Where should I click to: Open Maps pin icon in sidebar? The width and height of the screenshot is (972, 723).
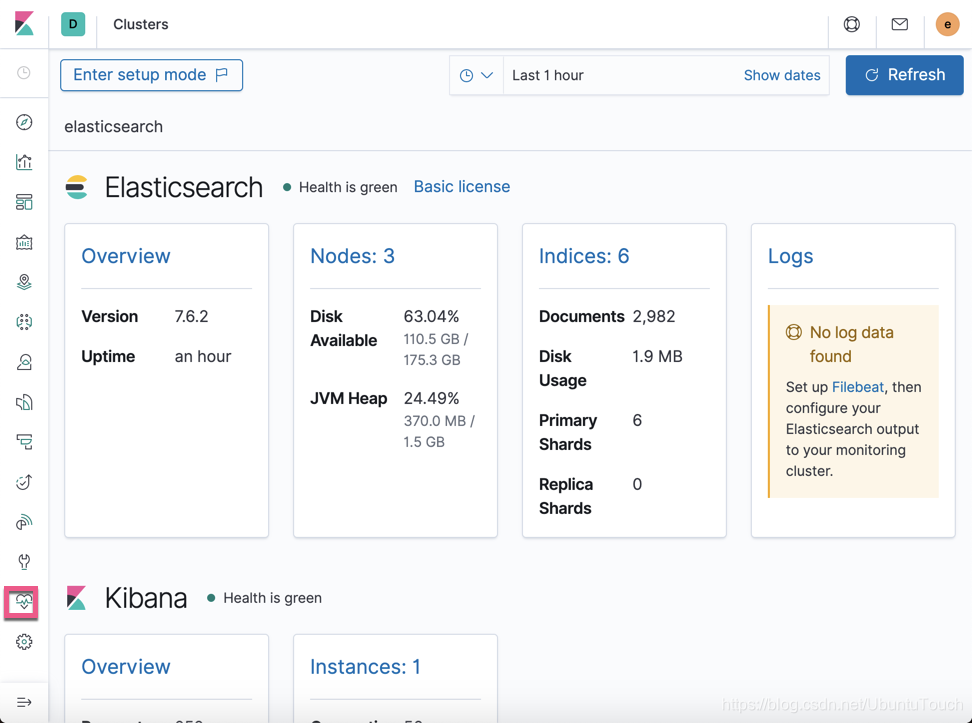24,282
